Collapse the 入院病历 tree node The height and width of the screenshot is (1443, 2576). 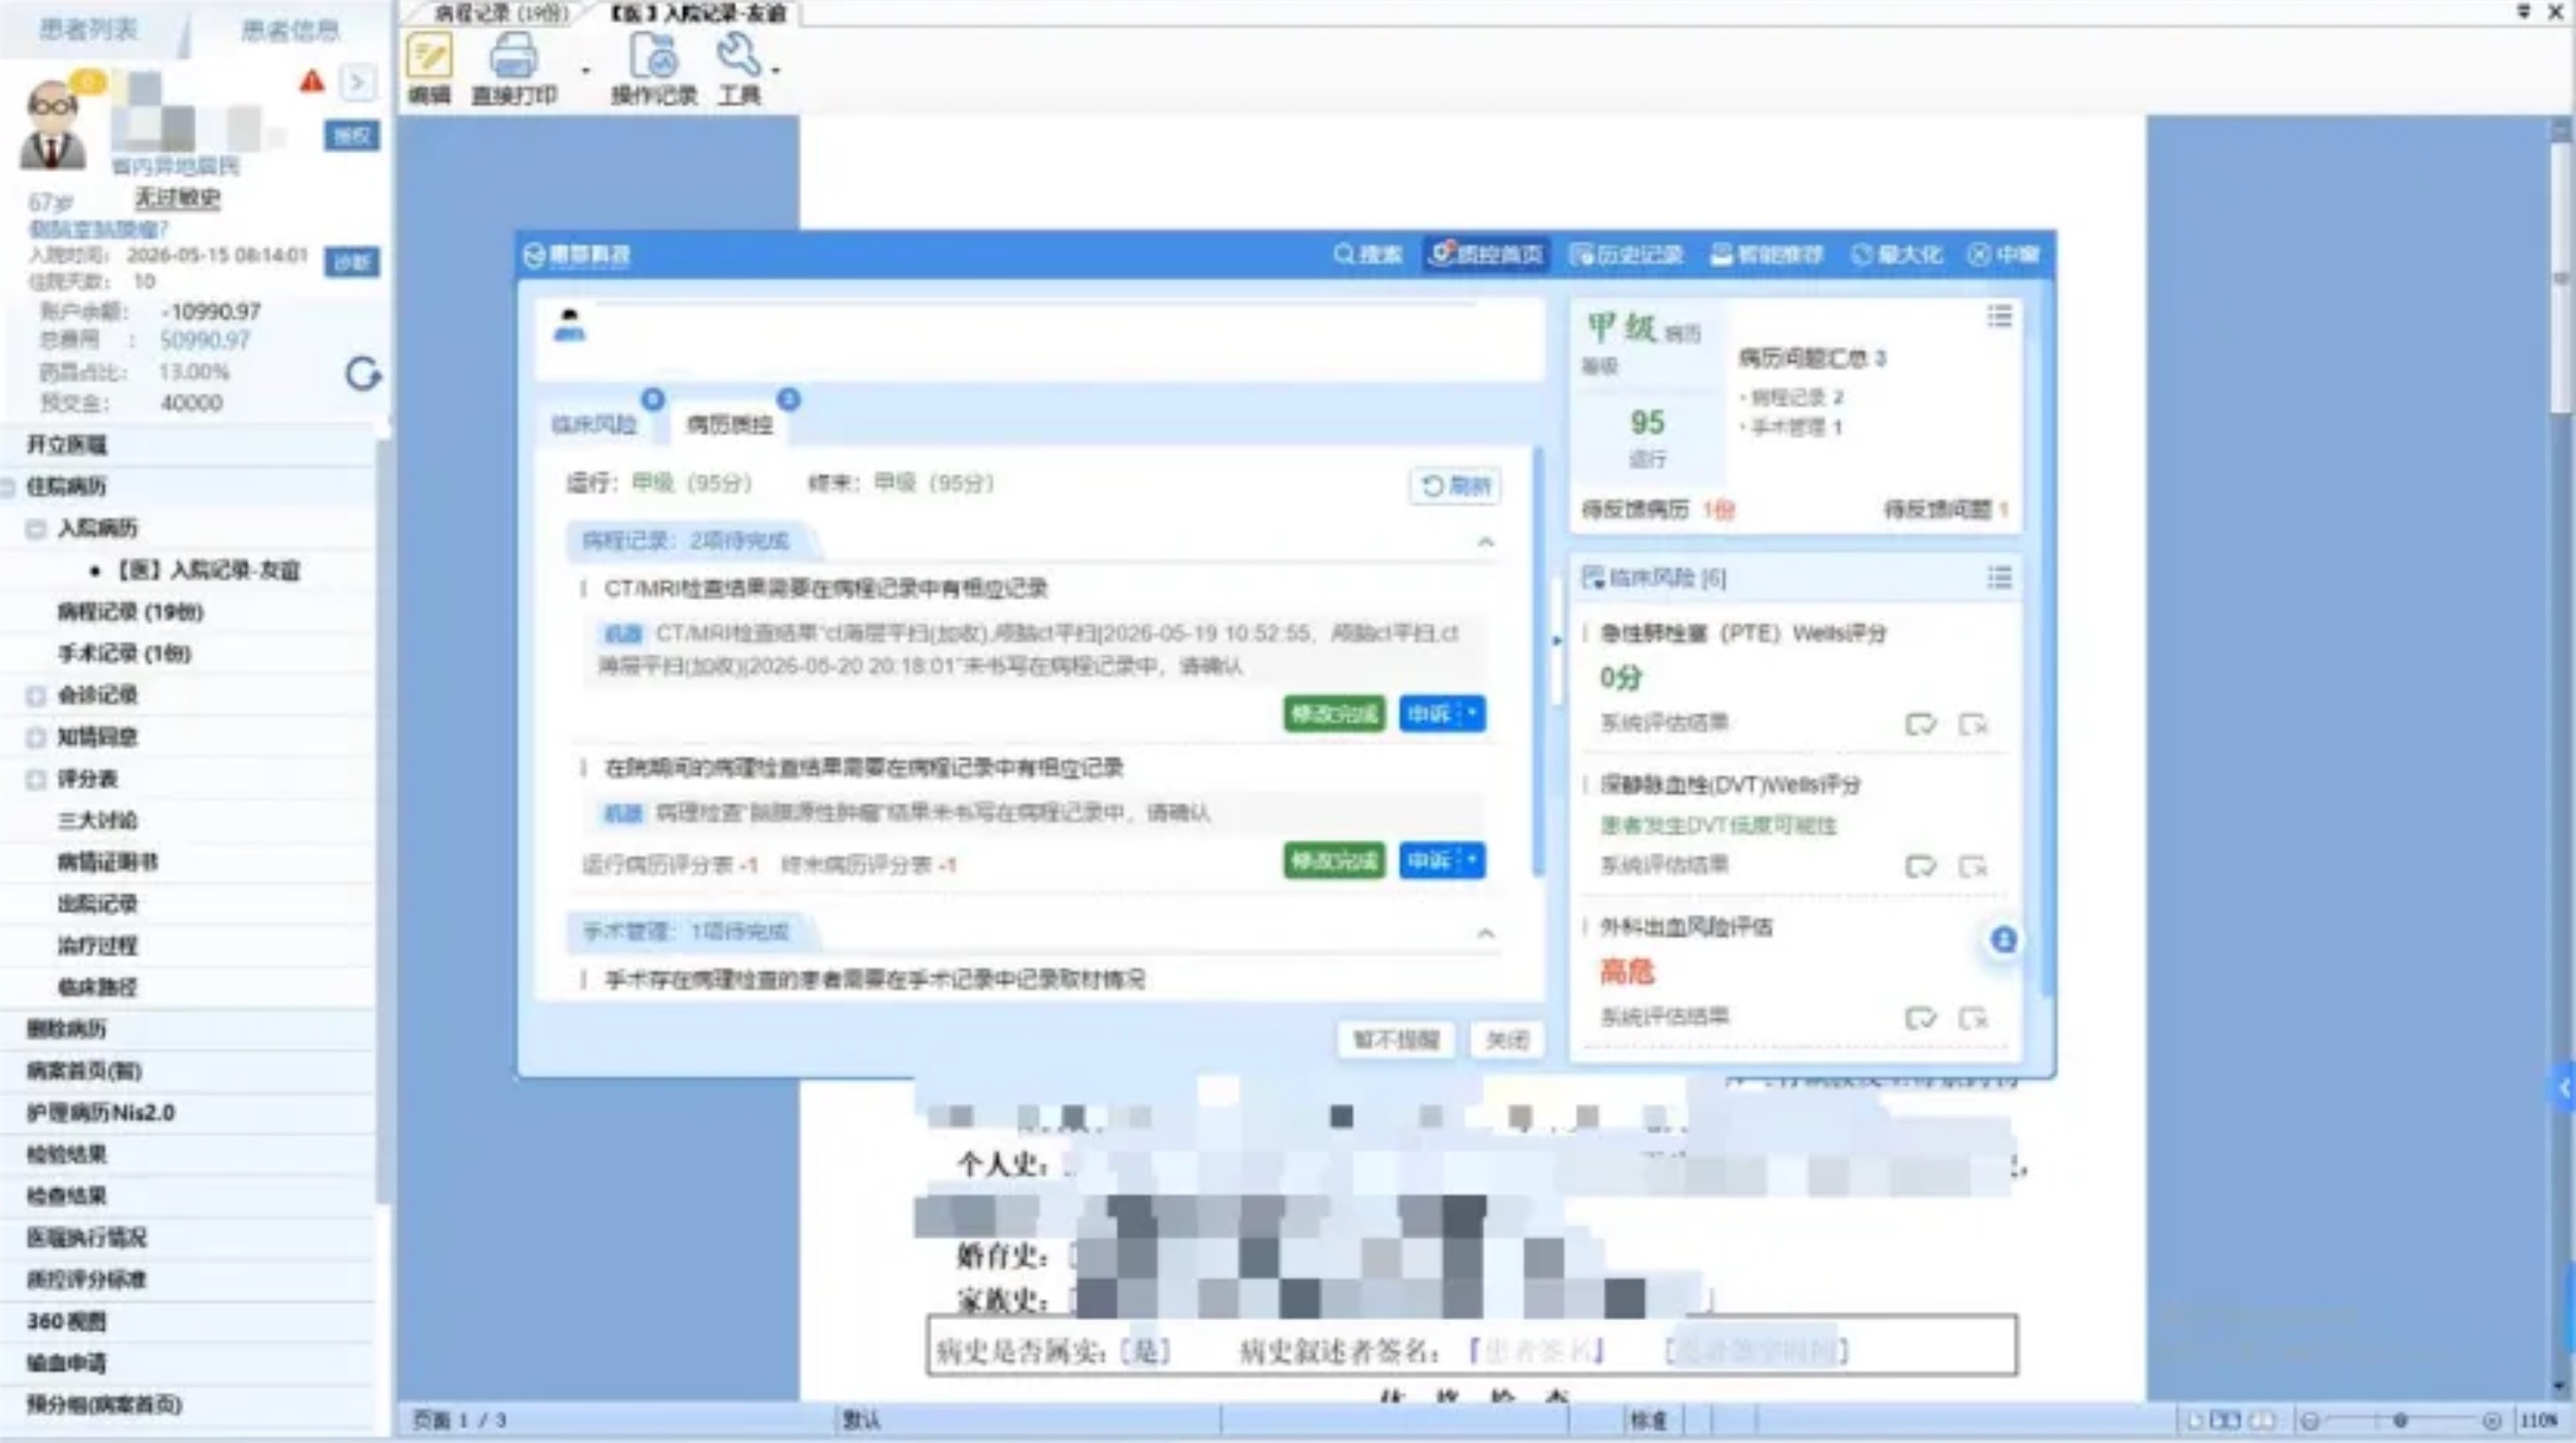pyautogui.click(x=36, y=528)
